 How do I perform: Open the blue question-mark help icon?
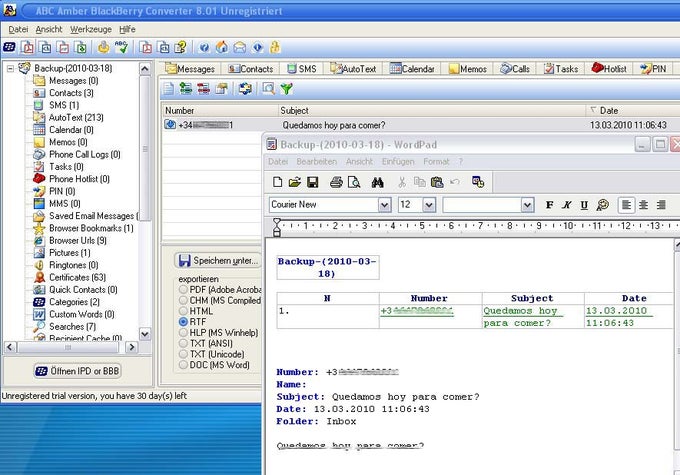pyautogui.click(x=204, y=47)
